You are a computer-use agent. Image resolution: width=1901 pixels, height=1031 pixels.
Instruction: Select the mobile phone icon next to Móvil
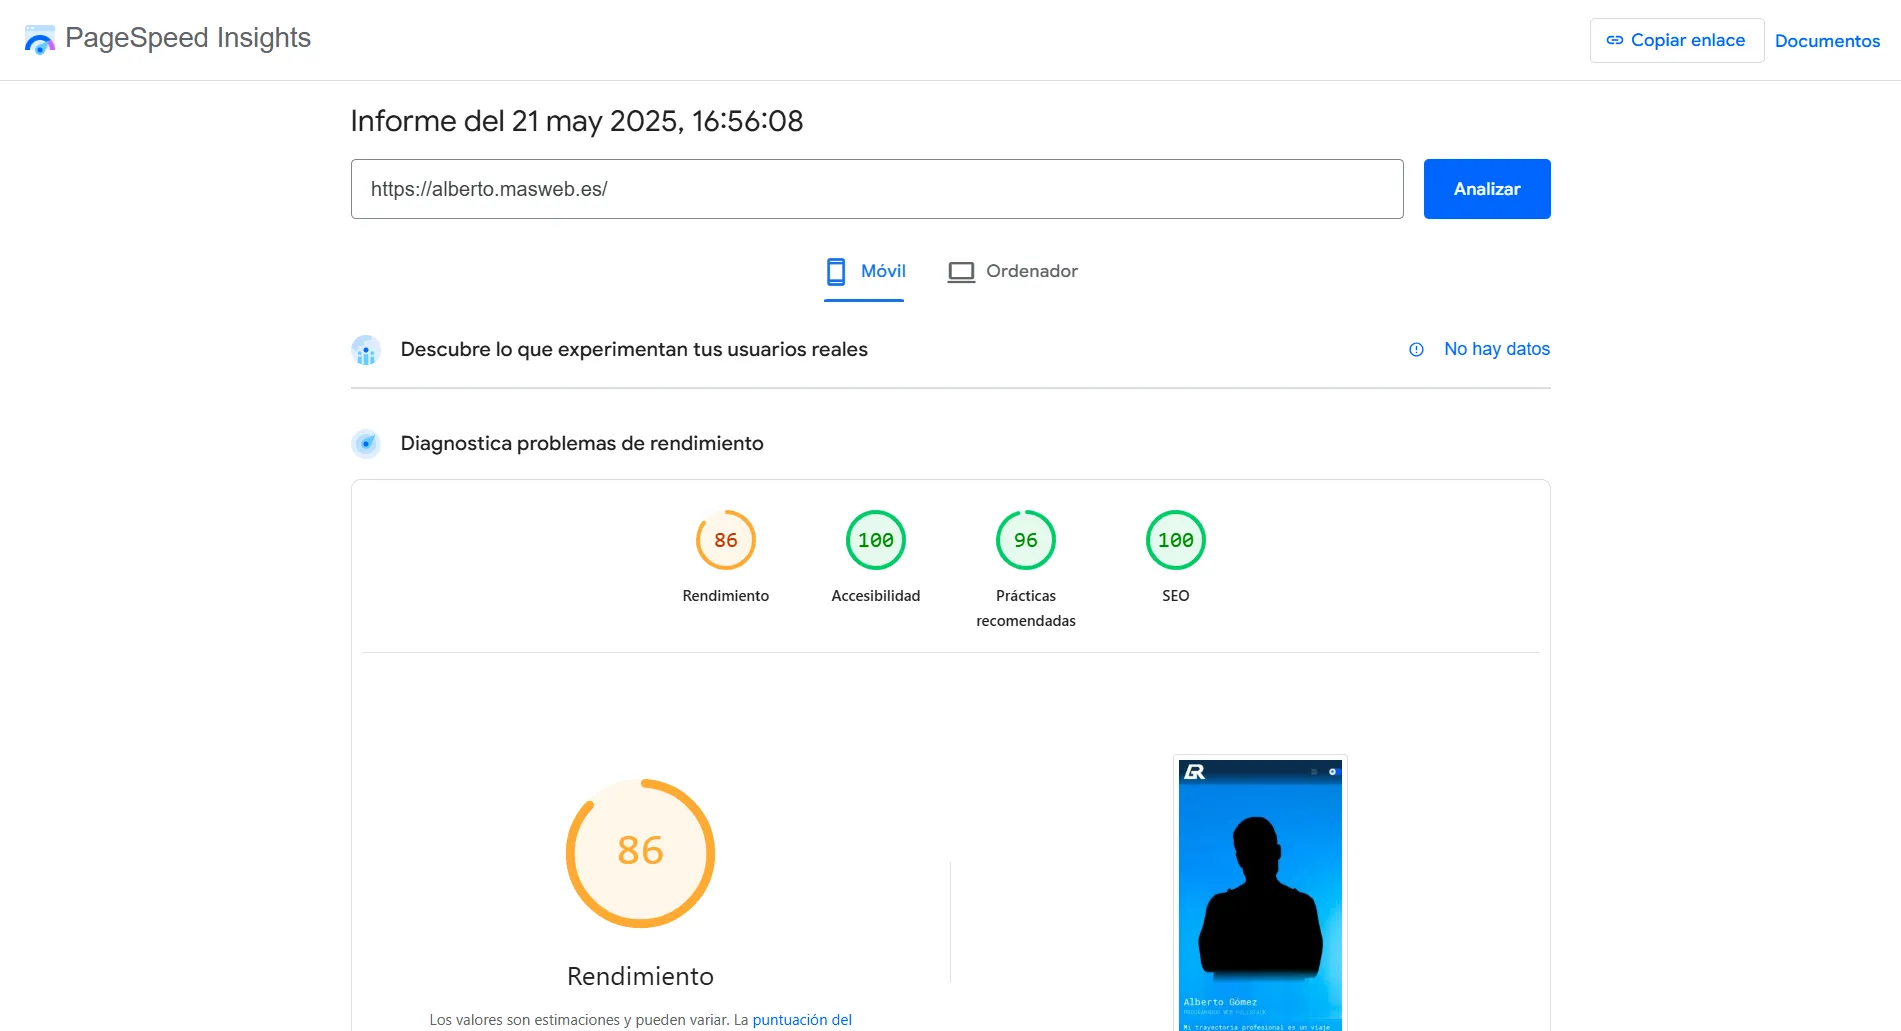tap(836, 271)
